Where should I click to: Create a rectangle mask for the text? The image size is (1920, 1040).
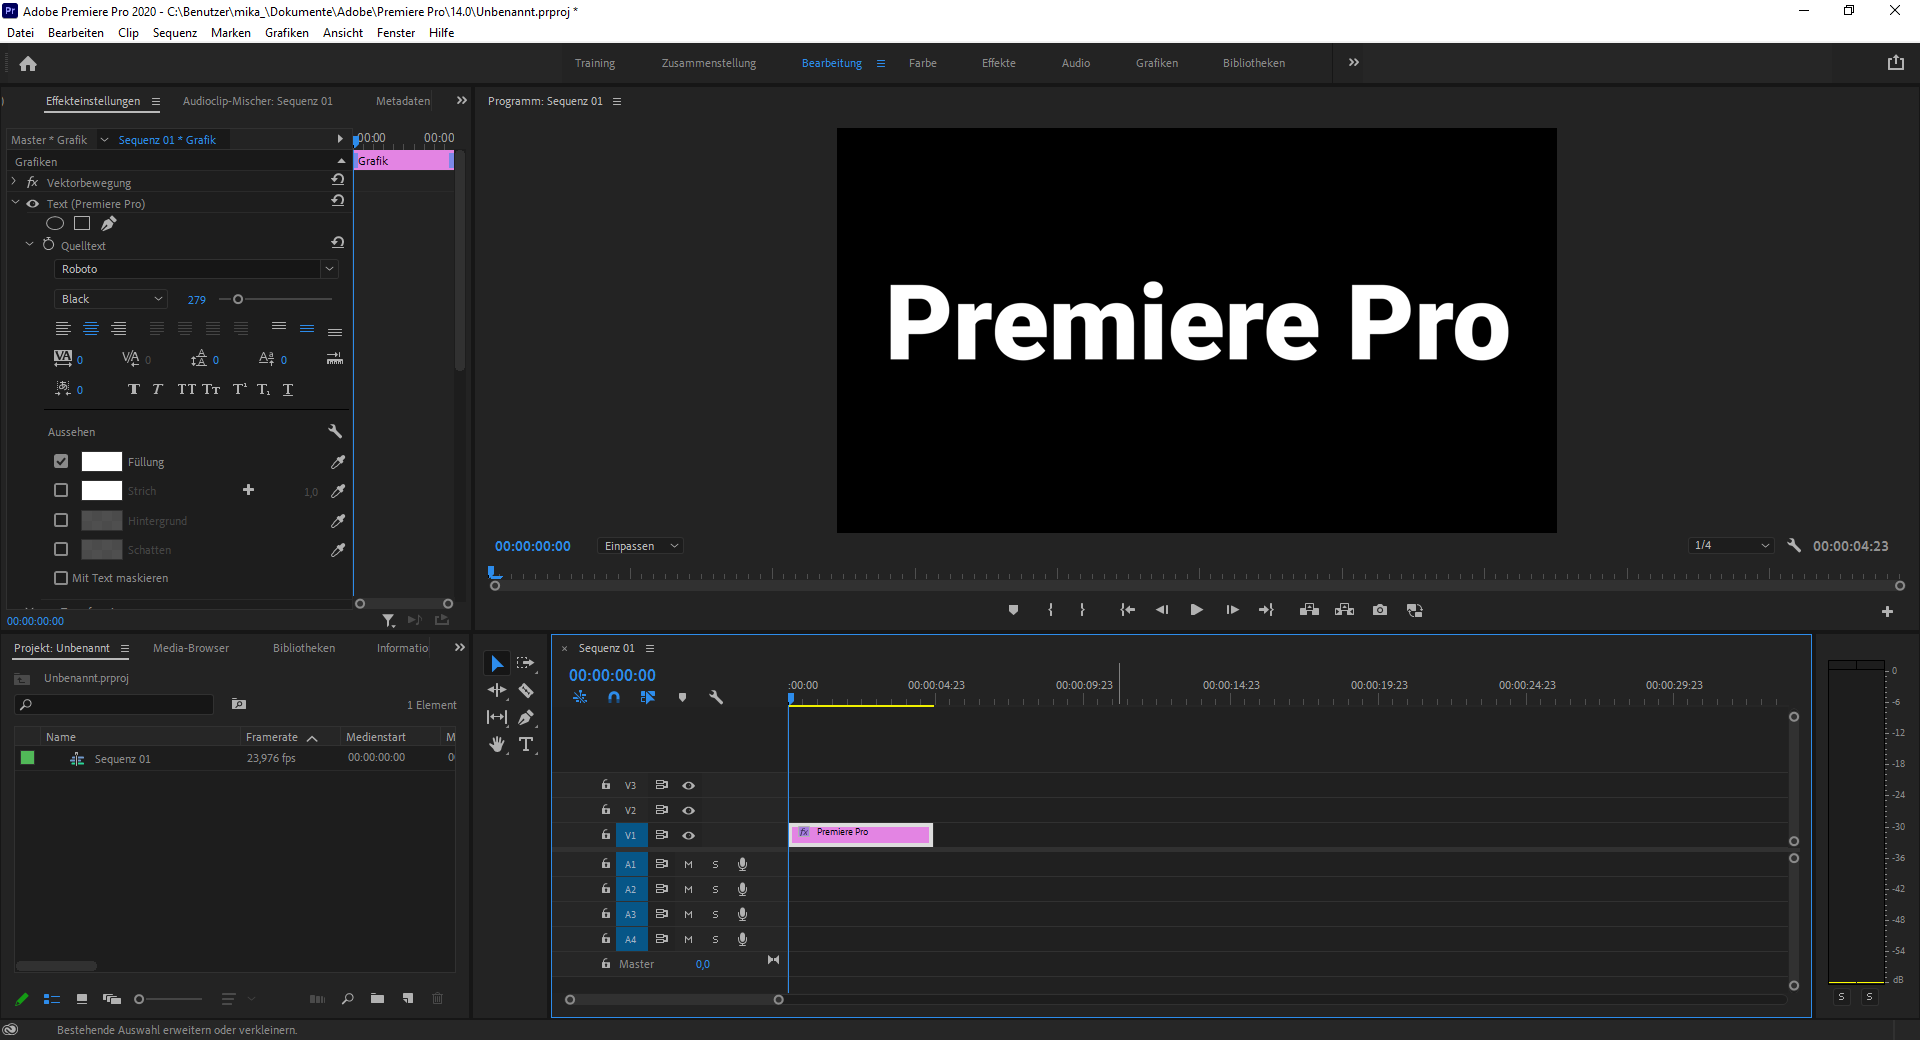82,224
